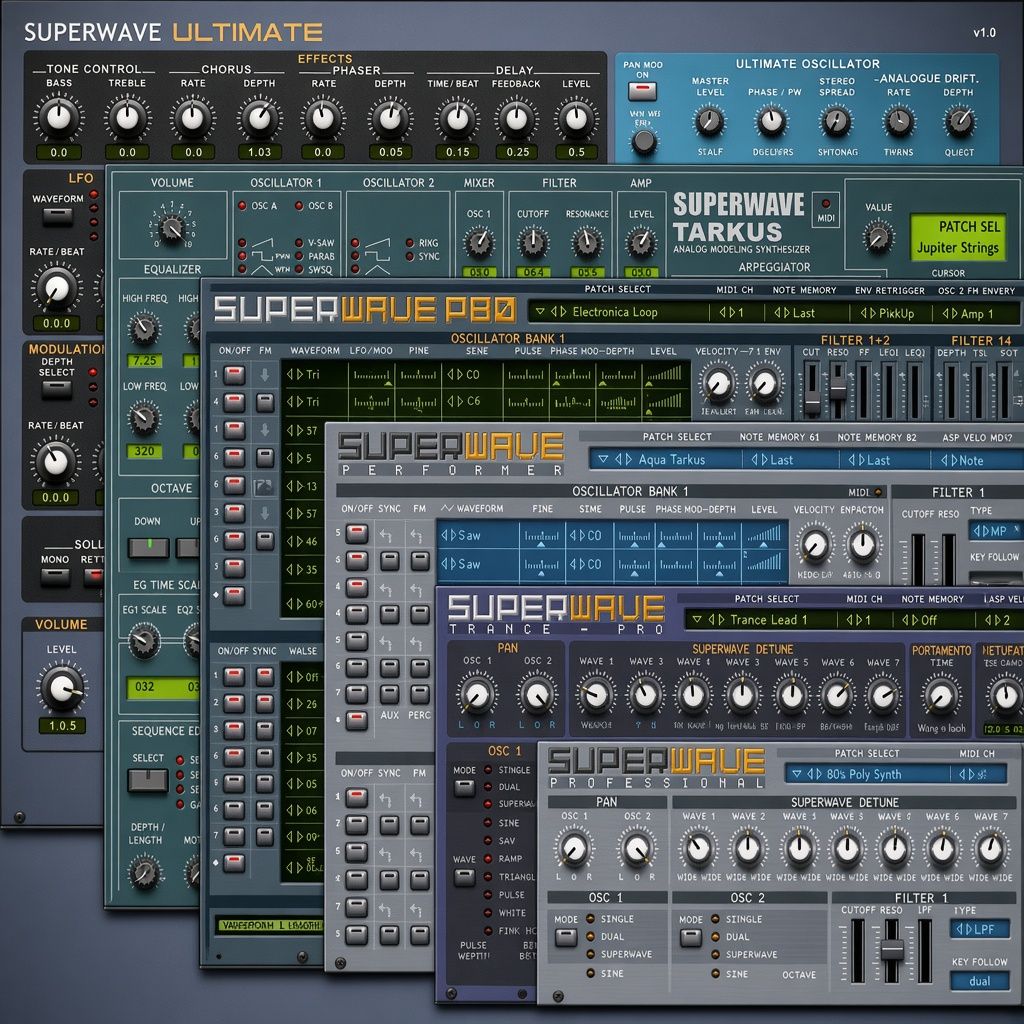
Task: Open the Performer Filter Type dropdown
Action: coord(994,531)
